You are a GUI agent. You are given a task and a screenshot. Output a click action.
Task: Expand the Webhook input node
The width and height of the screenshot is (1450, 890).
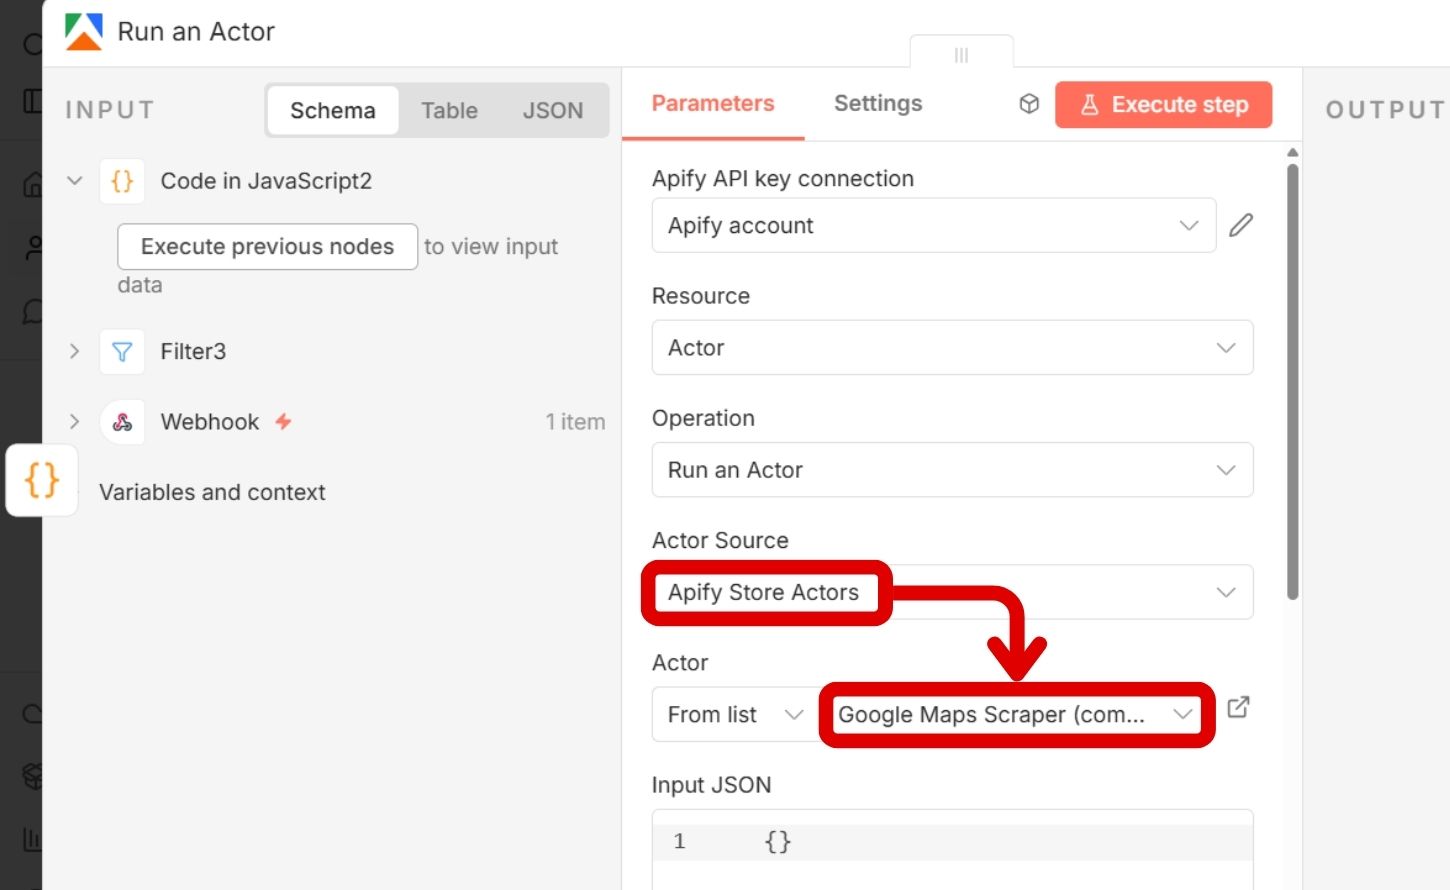(x=74, y=422)
